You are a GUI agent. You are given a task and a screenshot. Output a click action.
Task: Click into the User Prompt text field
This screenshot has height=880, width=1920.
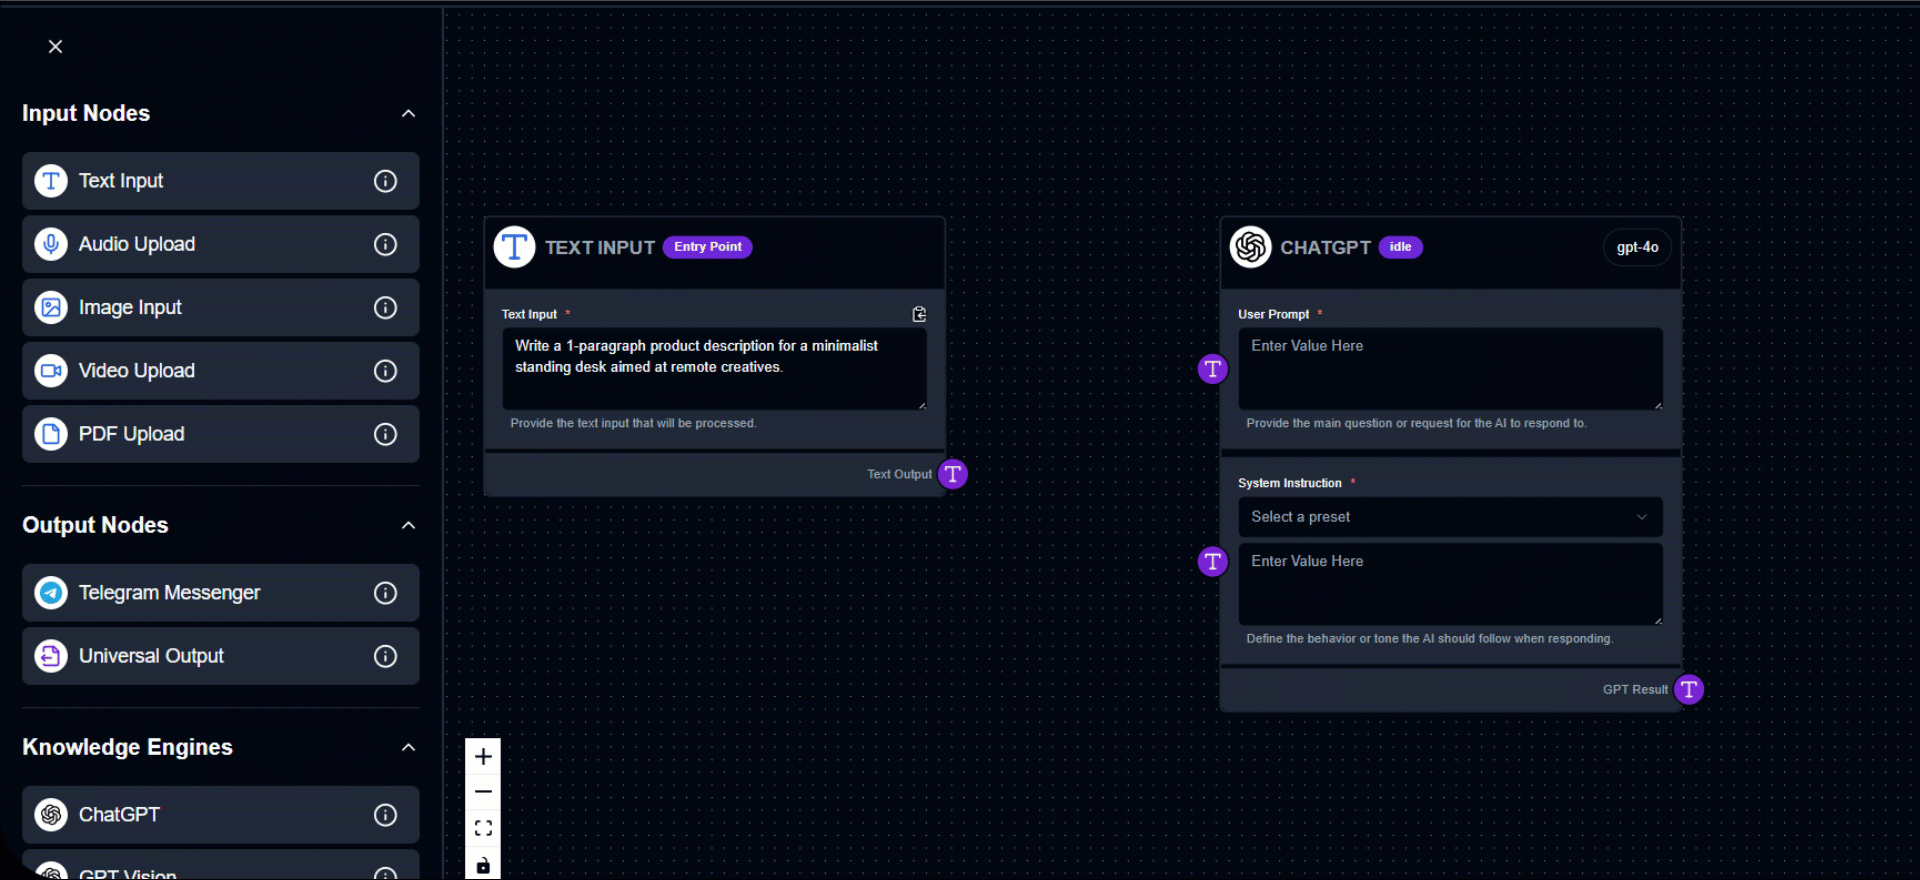coord(1449,369)
